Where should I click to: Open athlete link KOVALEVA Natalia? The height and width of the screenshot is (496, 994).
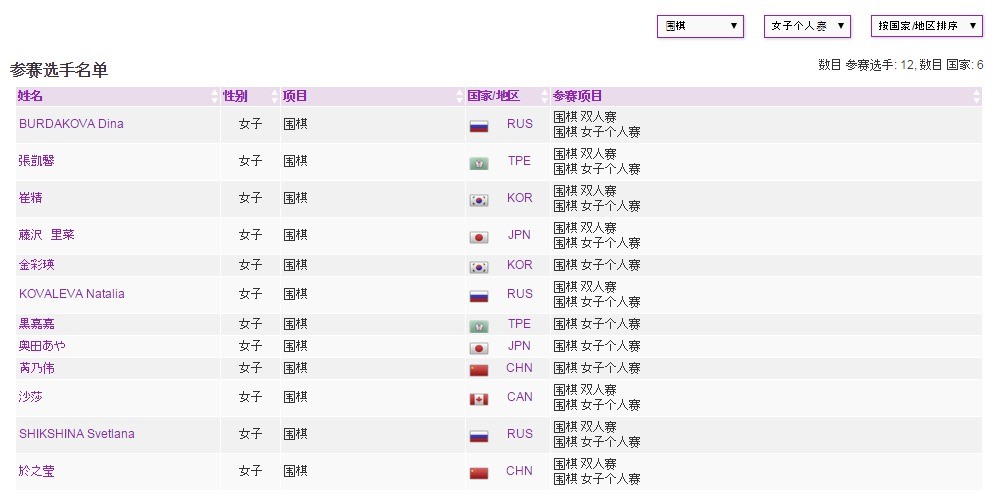click(x=72, y=294)
